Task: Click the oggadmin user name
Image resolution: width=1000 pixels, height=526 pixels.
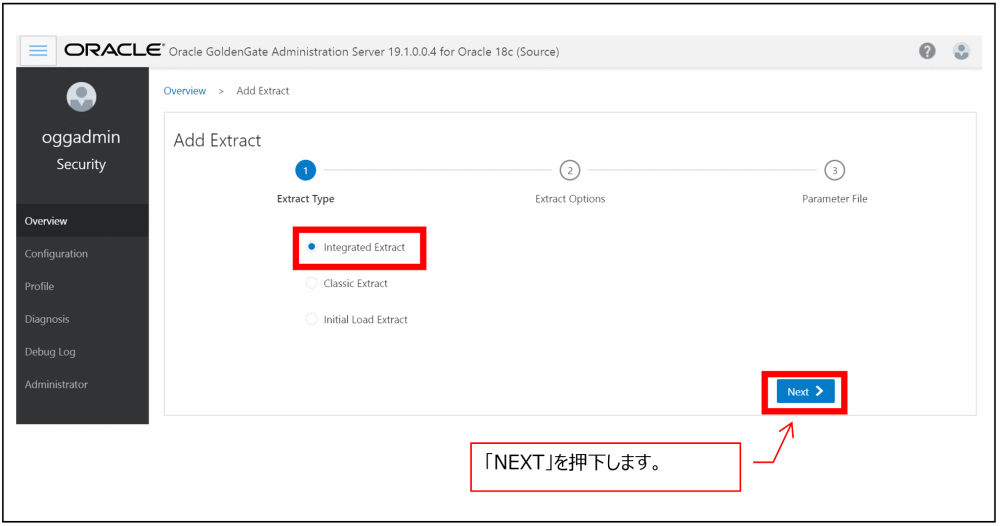Action: coord(81,137)
